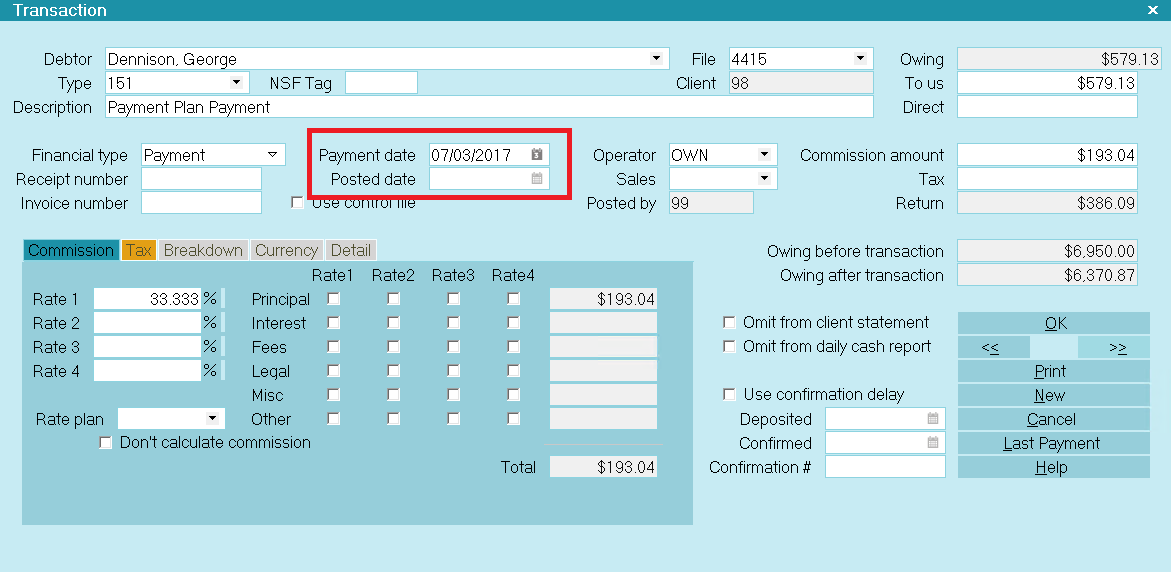Click the Rate 3 percentage field
This screenshot has width=1171, height=572.
pyautogui.click(x=147, y=347)
